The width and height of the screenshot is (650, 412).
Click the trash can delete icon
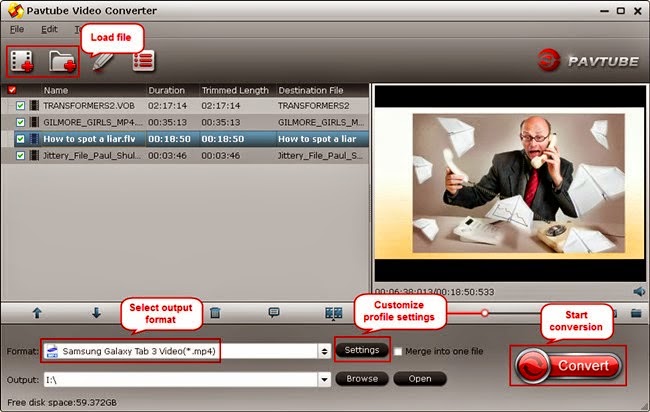tap(215, 313)
